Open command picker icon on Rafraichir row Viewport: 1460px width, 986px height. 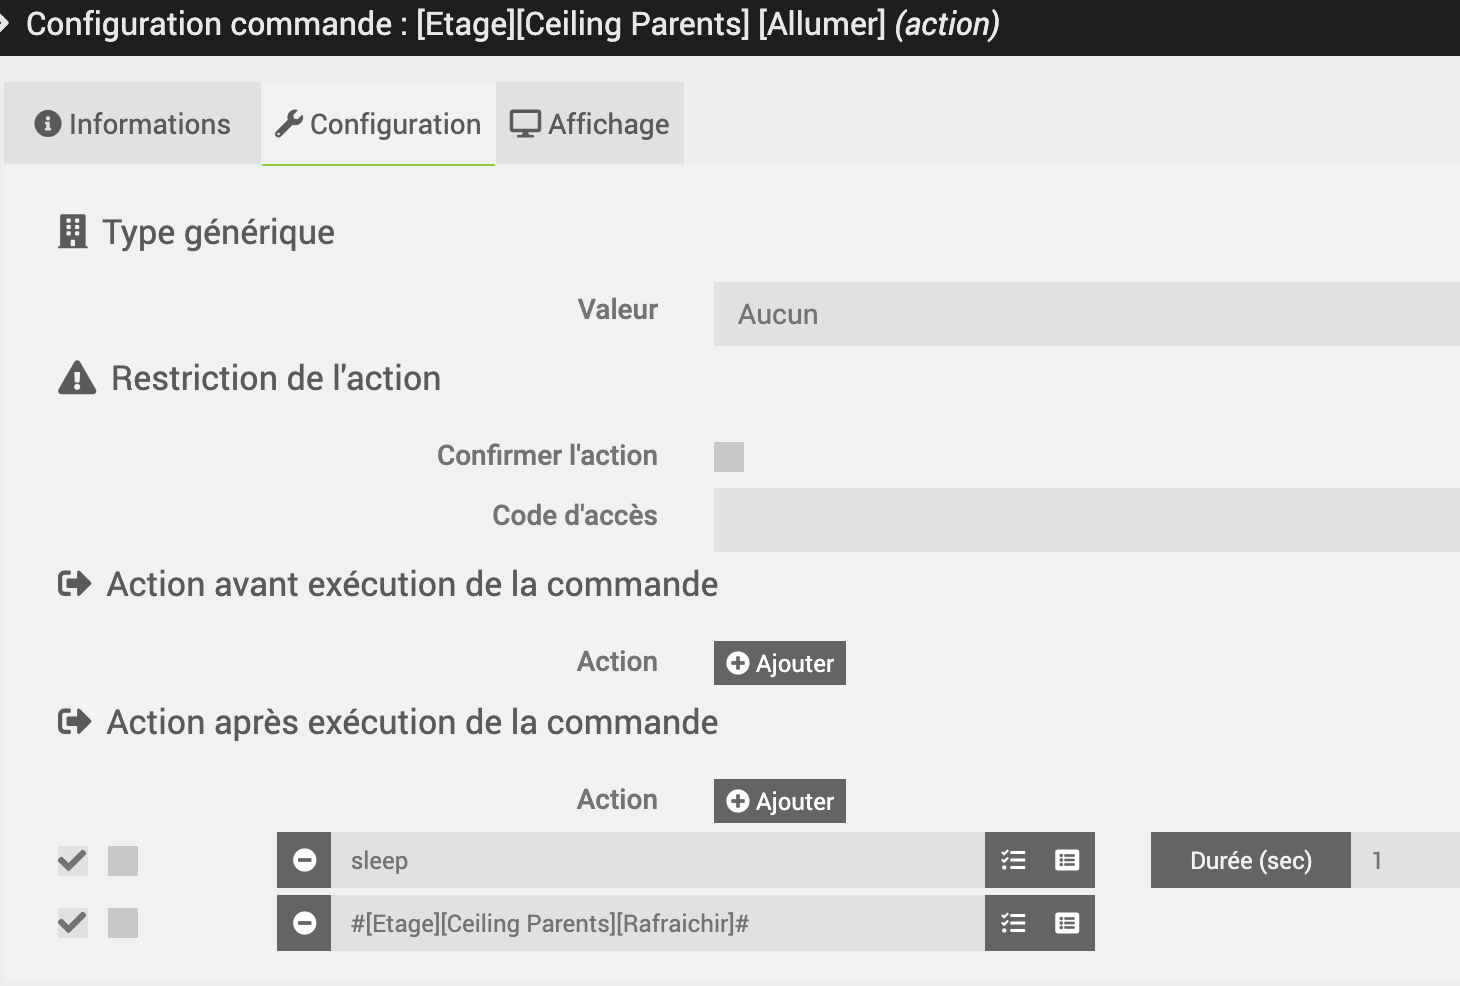pyautogui.click(x=1067, y=923)
